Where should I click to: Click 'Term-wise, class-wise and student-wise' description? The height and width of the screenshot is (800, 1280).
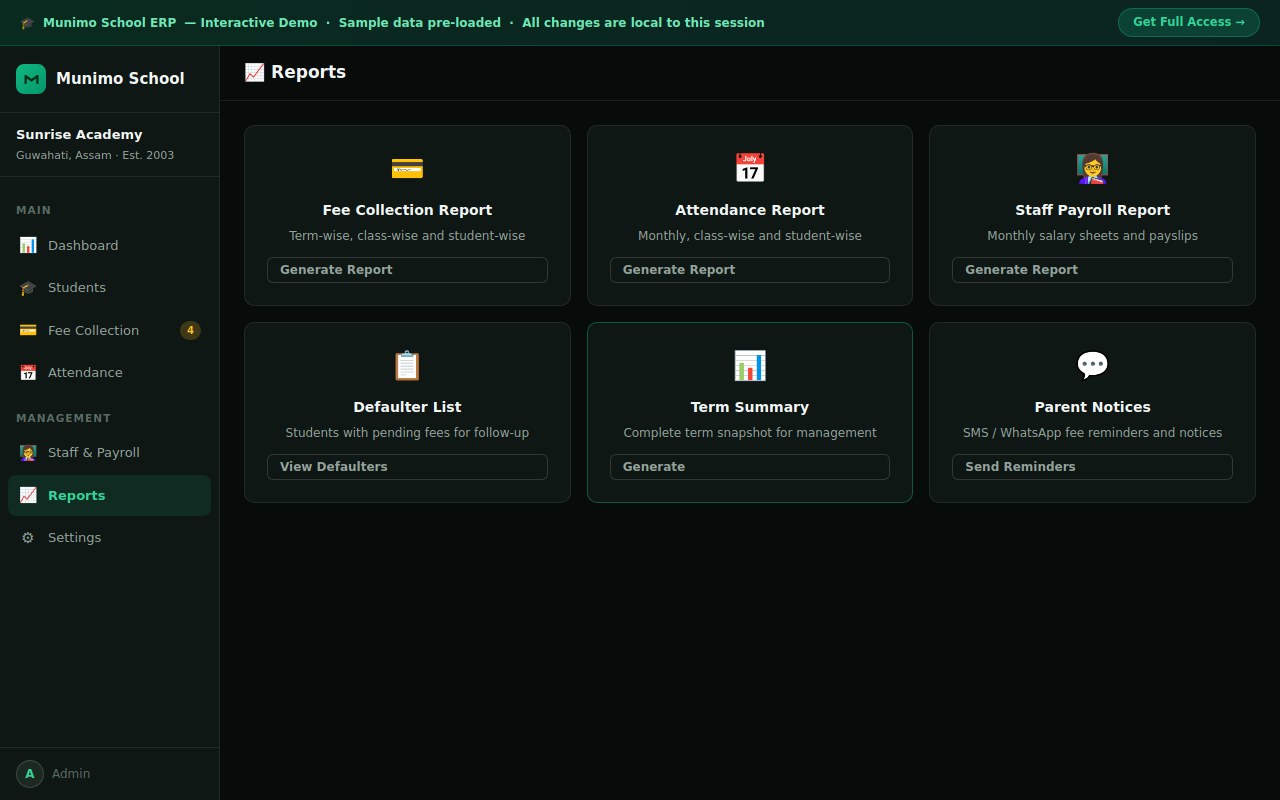(x=407, y=236)
